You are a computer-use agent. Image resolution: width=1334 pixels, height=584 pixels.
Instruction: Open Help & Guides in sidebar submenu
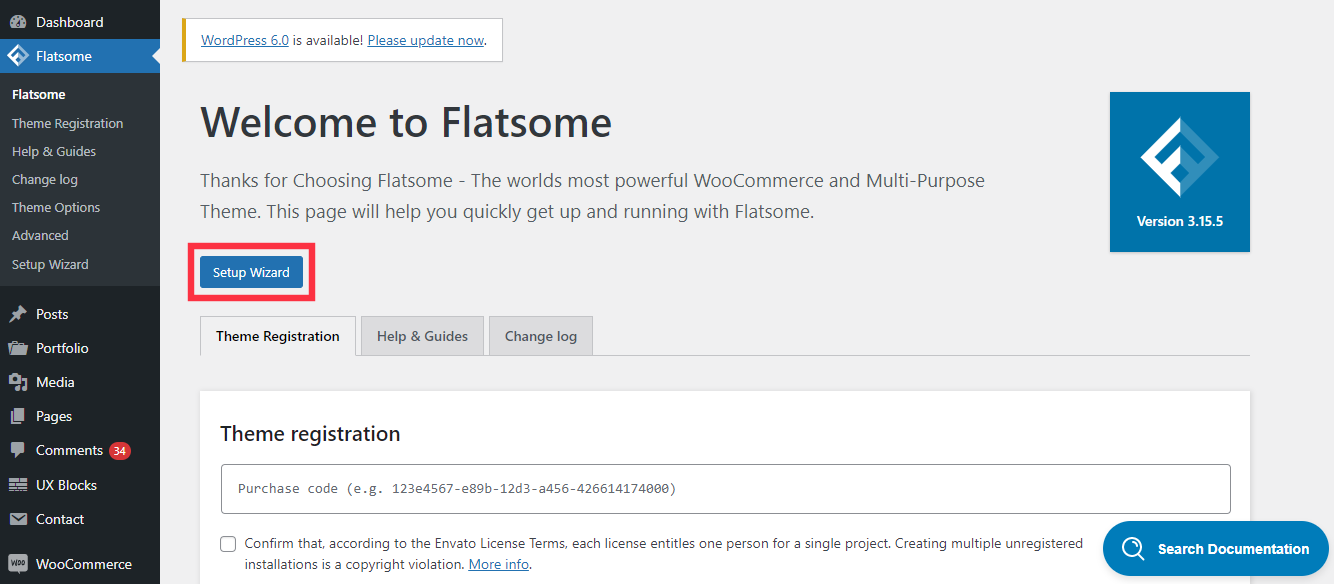coord(54,151)
